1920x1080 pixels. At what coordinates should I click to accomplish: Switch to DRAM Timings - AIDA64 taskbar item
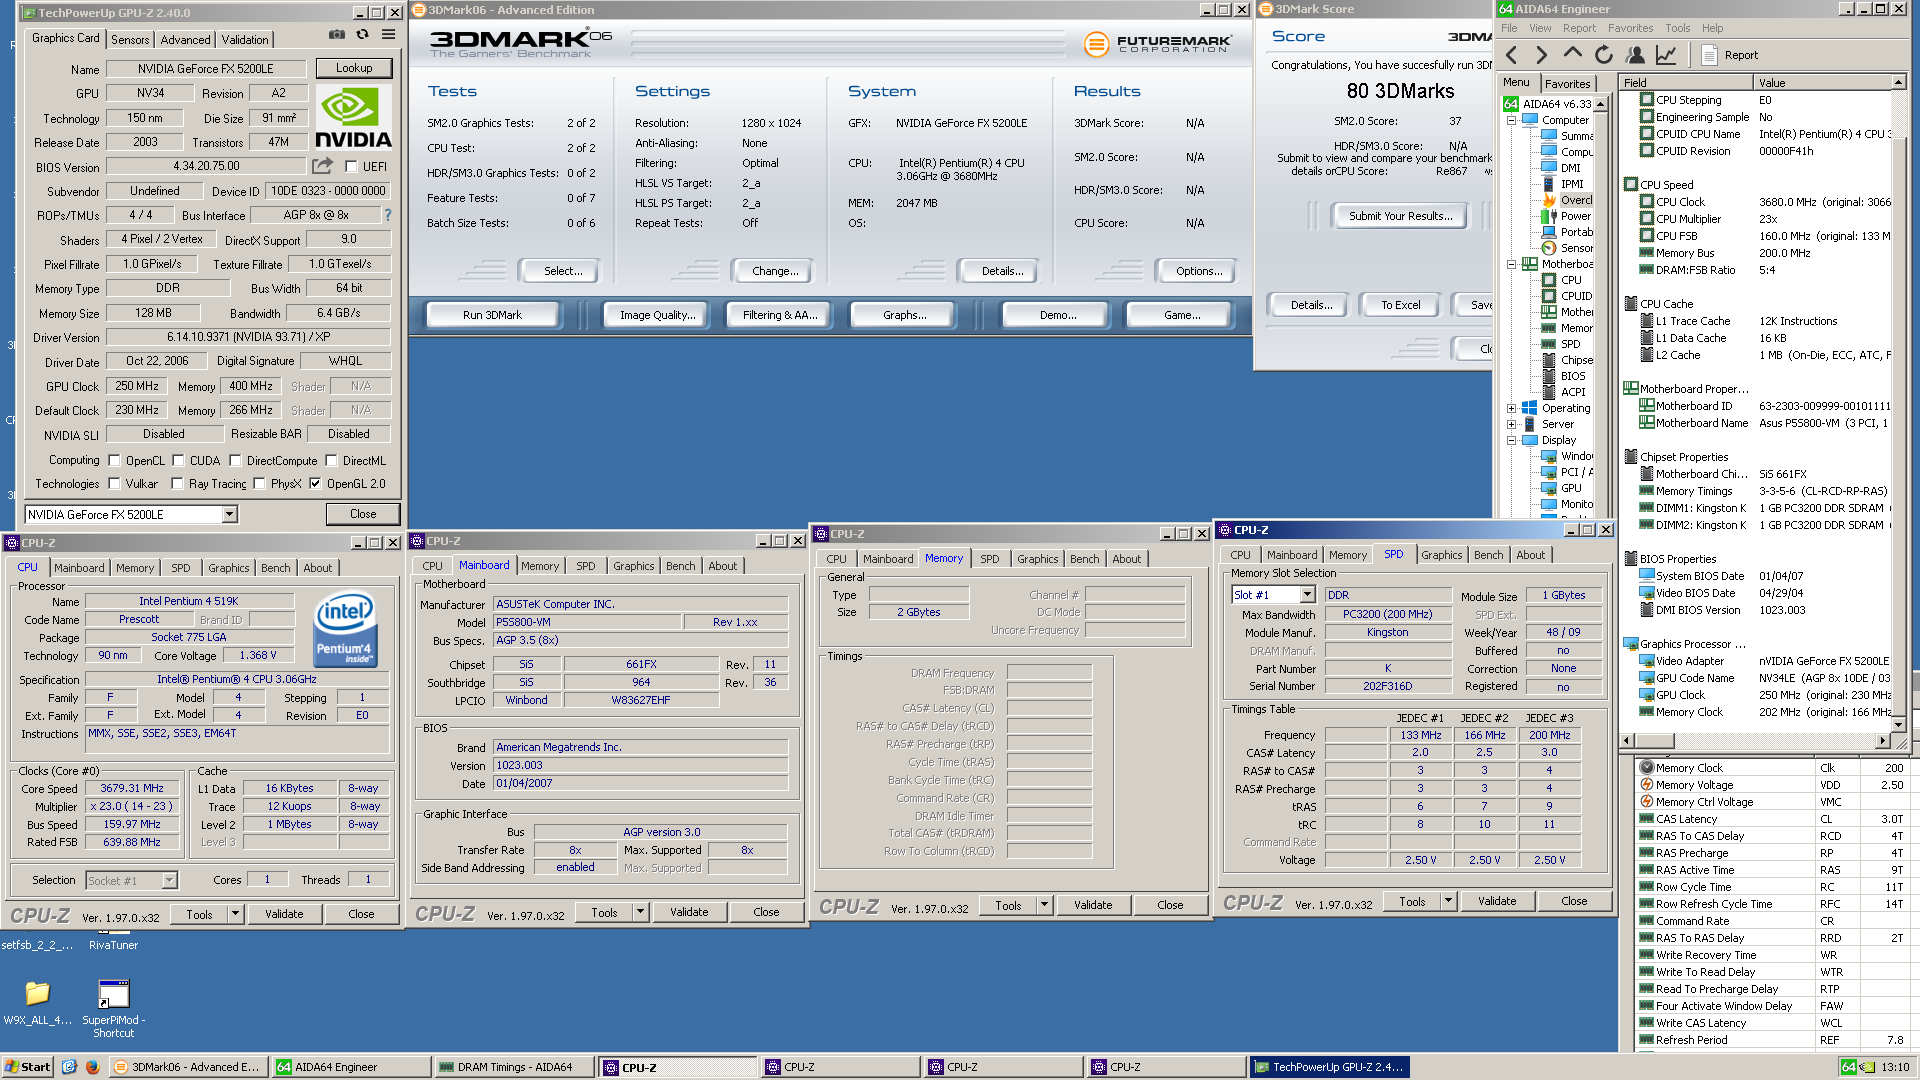pos(515,1067)
